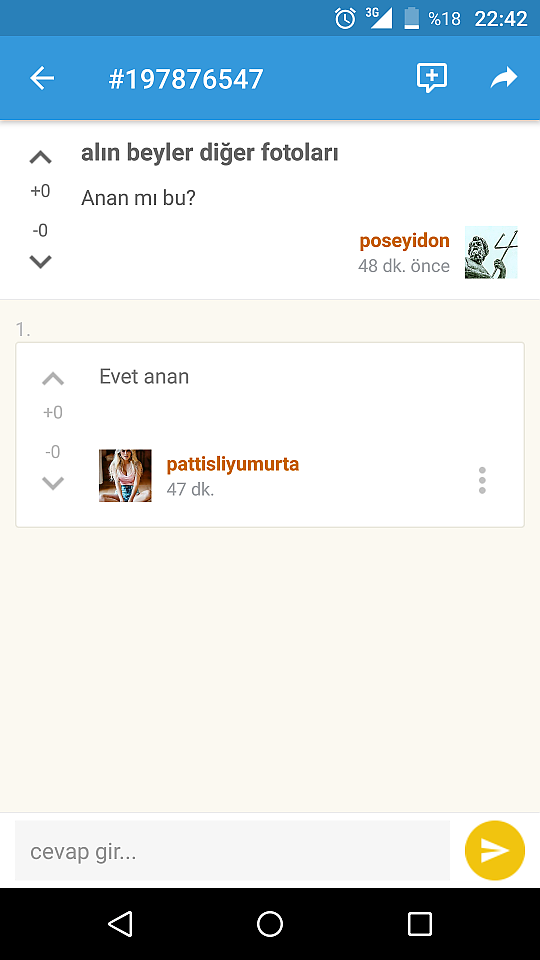This screenshot has width=540, height=960.
Task: View poseyidon's statue avatar
Action: (x=491, y=252)
